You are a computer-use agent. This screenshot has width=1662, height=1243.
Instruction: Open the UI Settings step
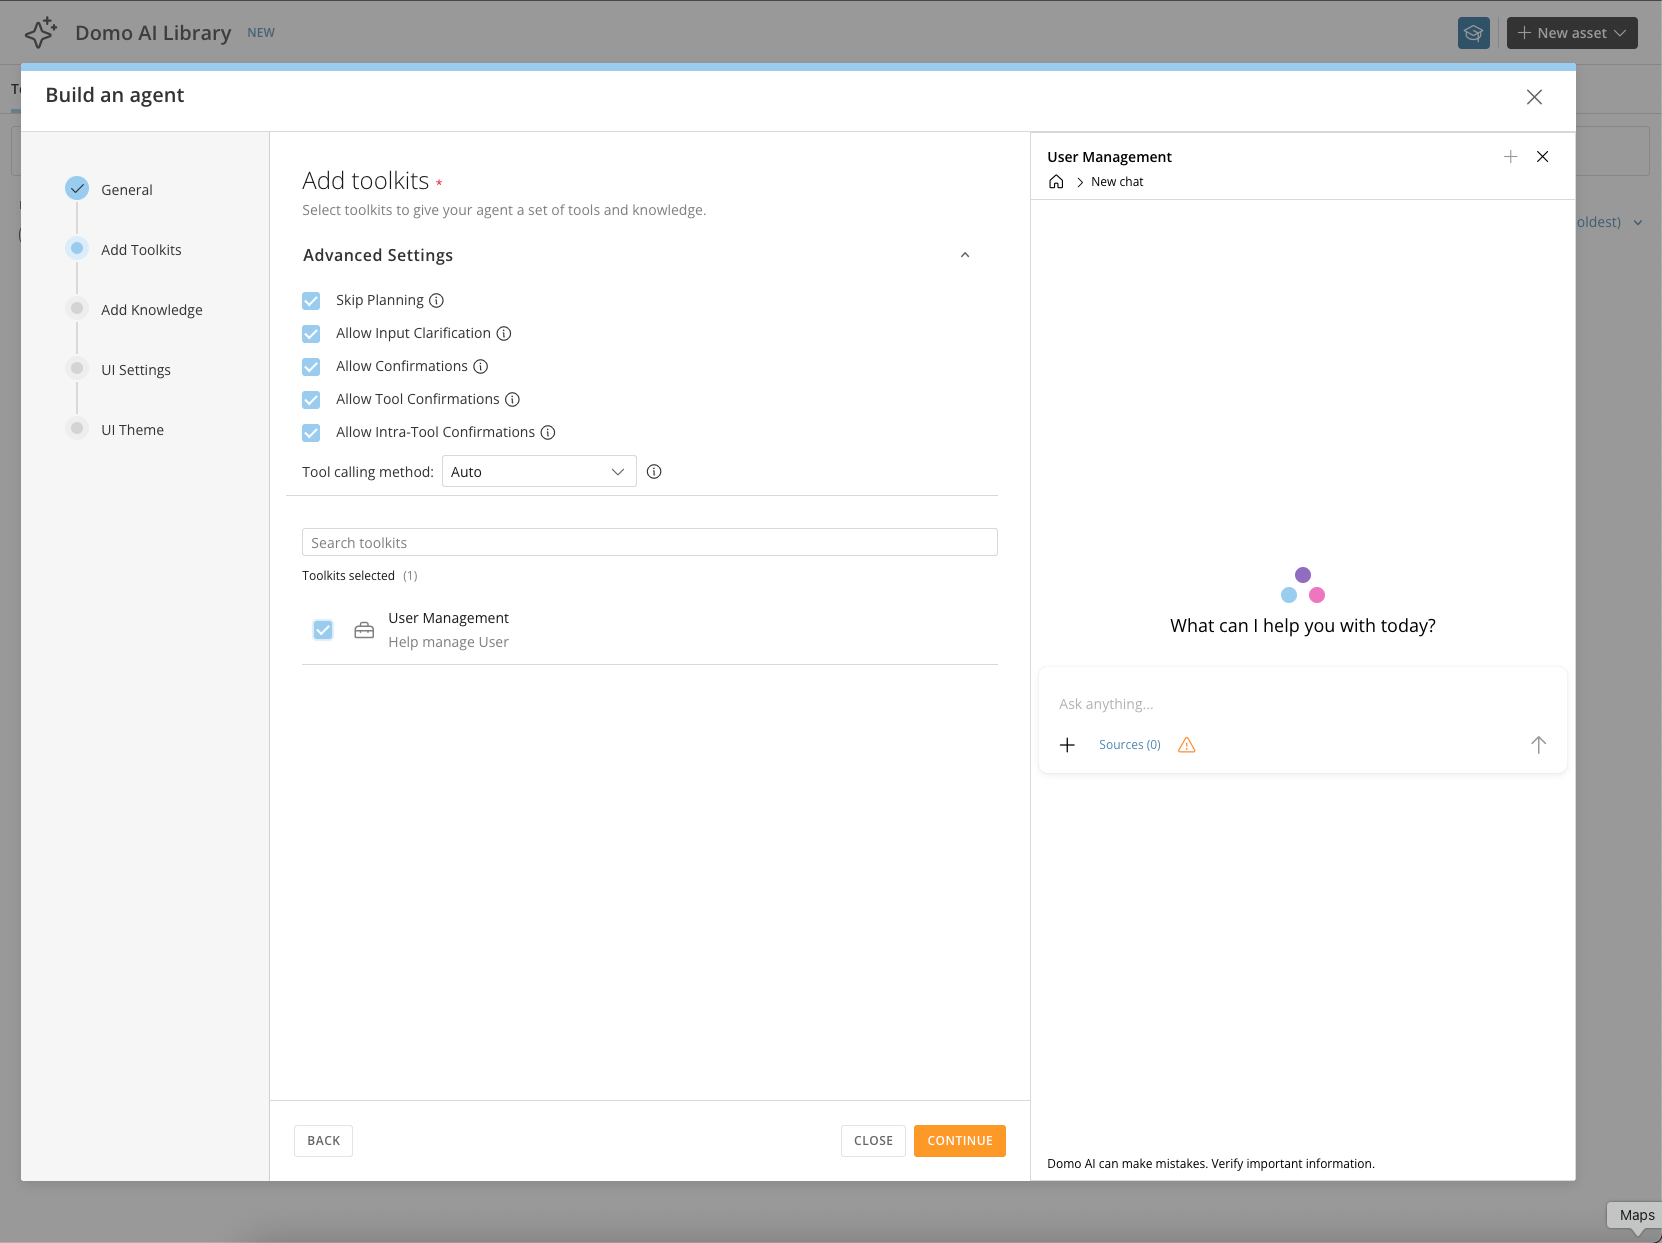[x=136, y=370]
